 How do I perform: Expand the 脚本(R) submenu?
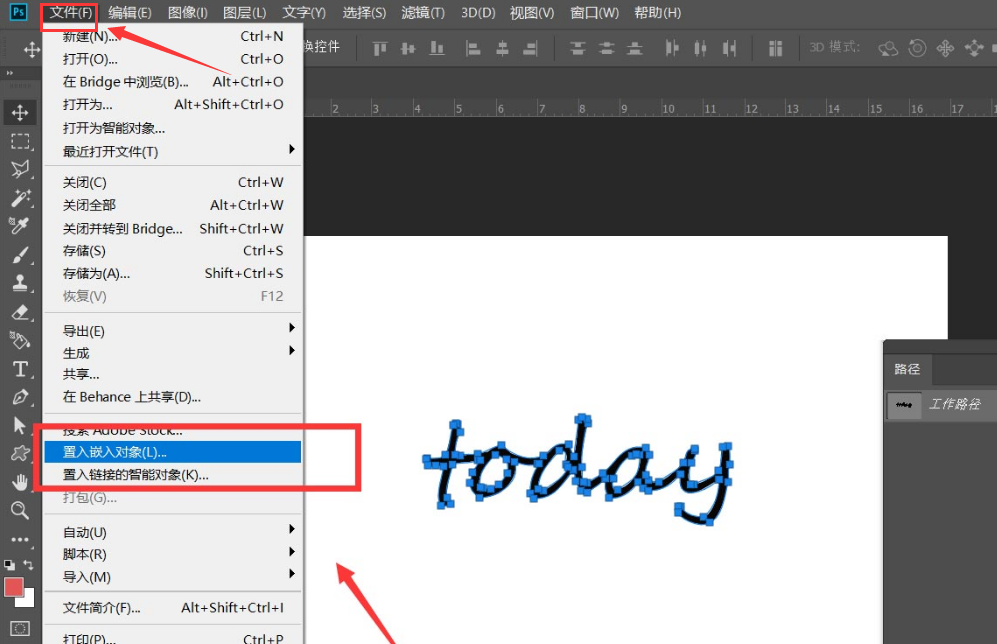point(291,552)
